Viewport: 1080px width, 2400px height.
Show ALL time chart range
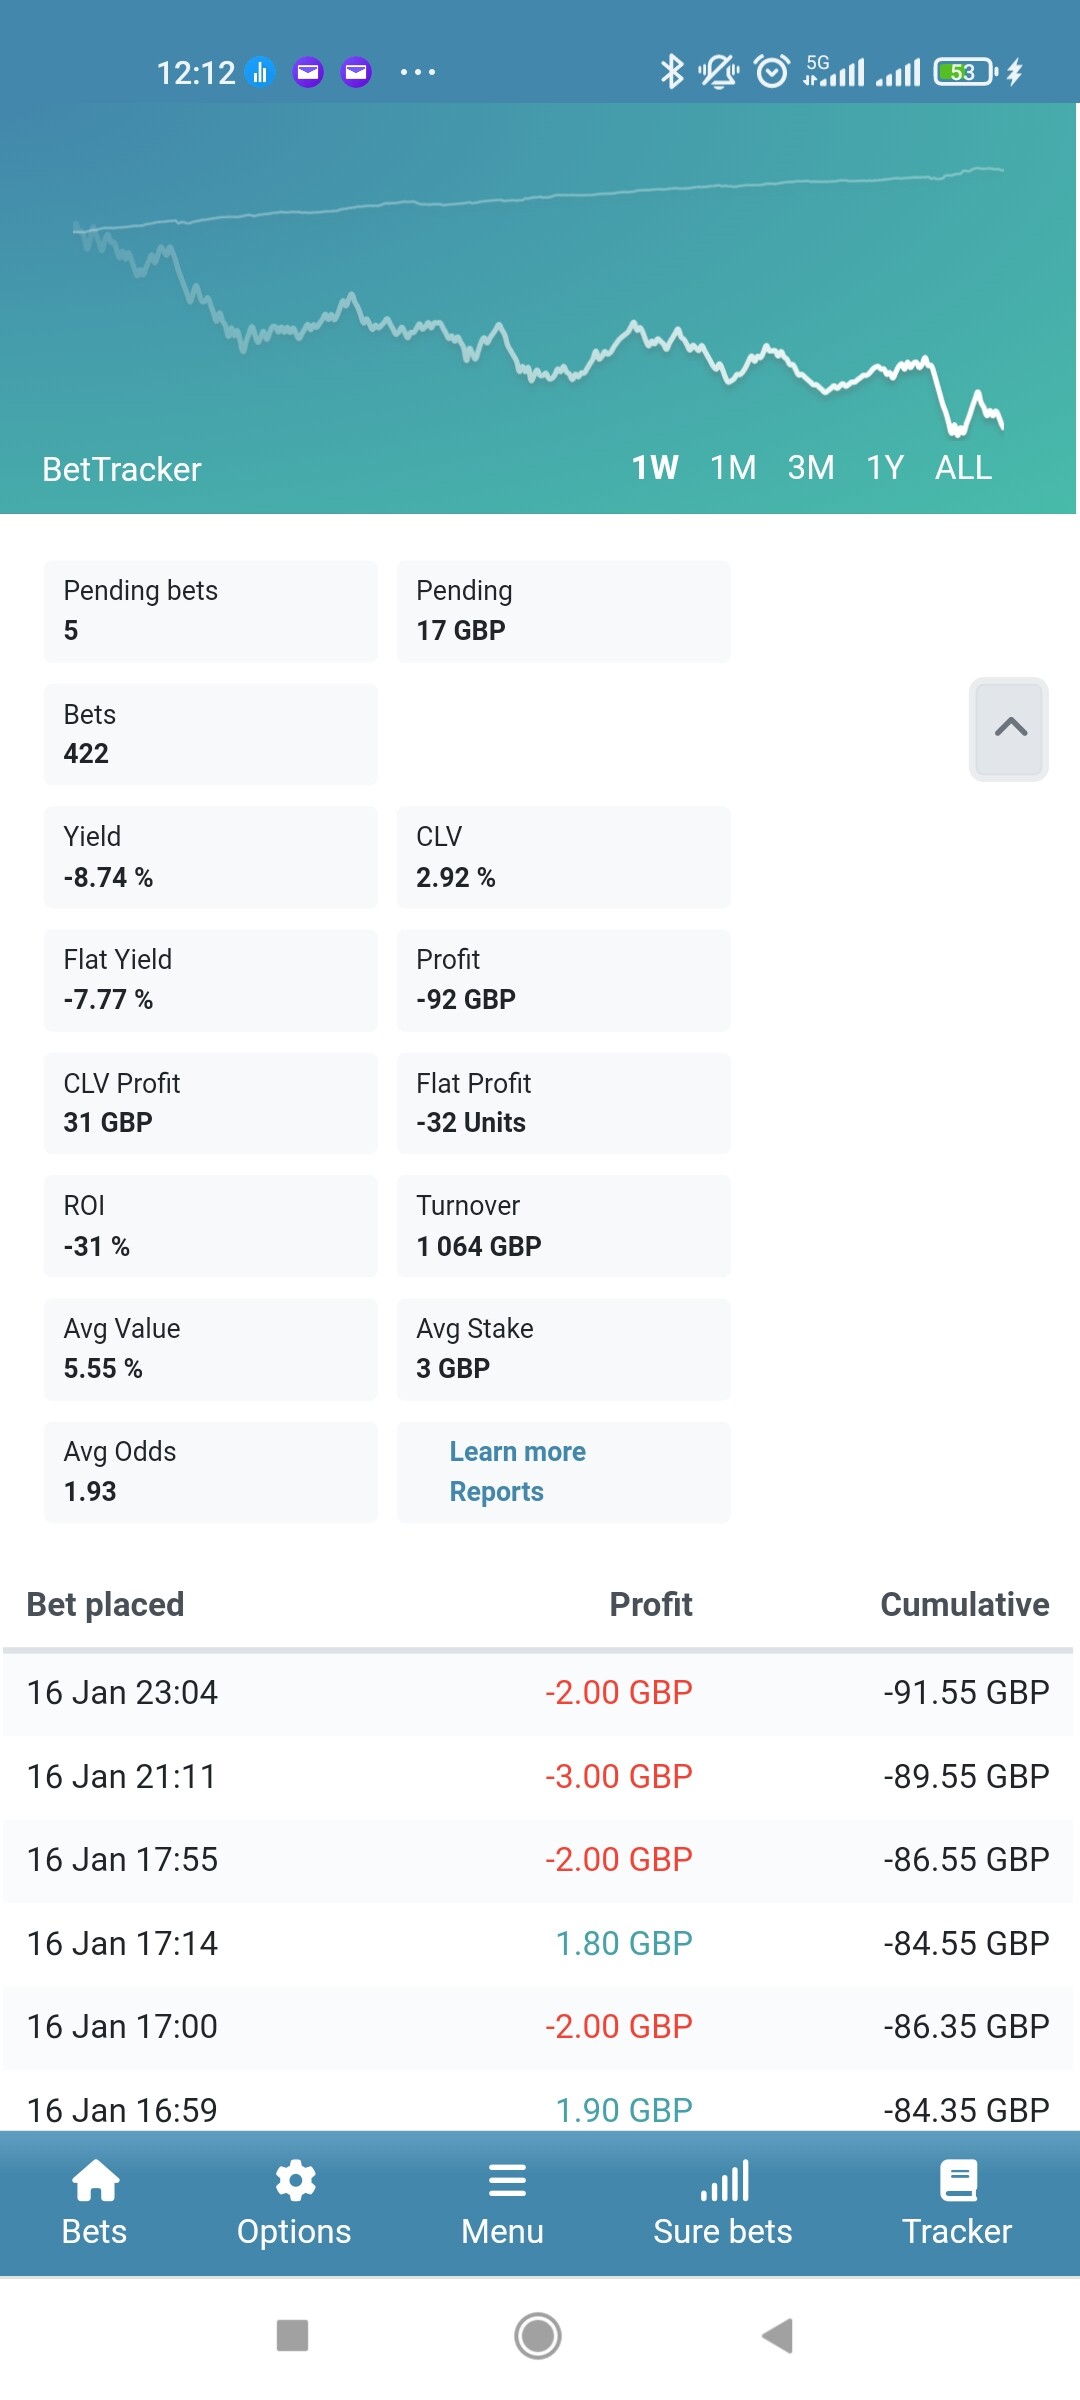963,467
